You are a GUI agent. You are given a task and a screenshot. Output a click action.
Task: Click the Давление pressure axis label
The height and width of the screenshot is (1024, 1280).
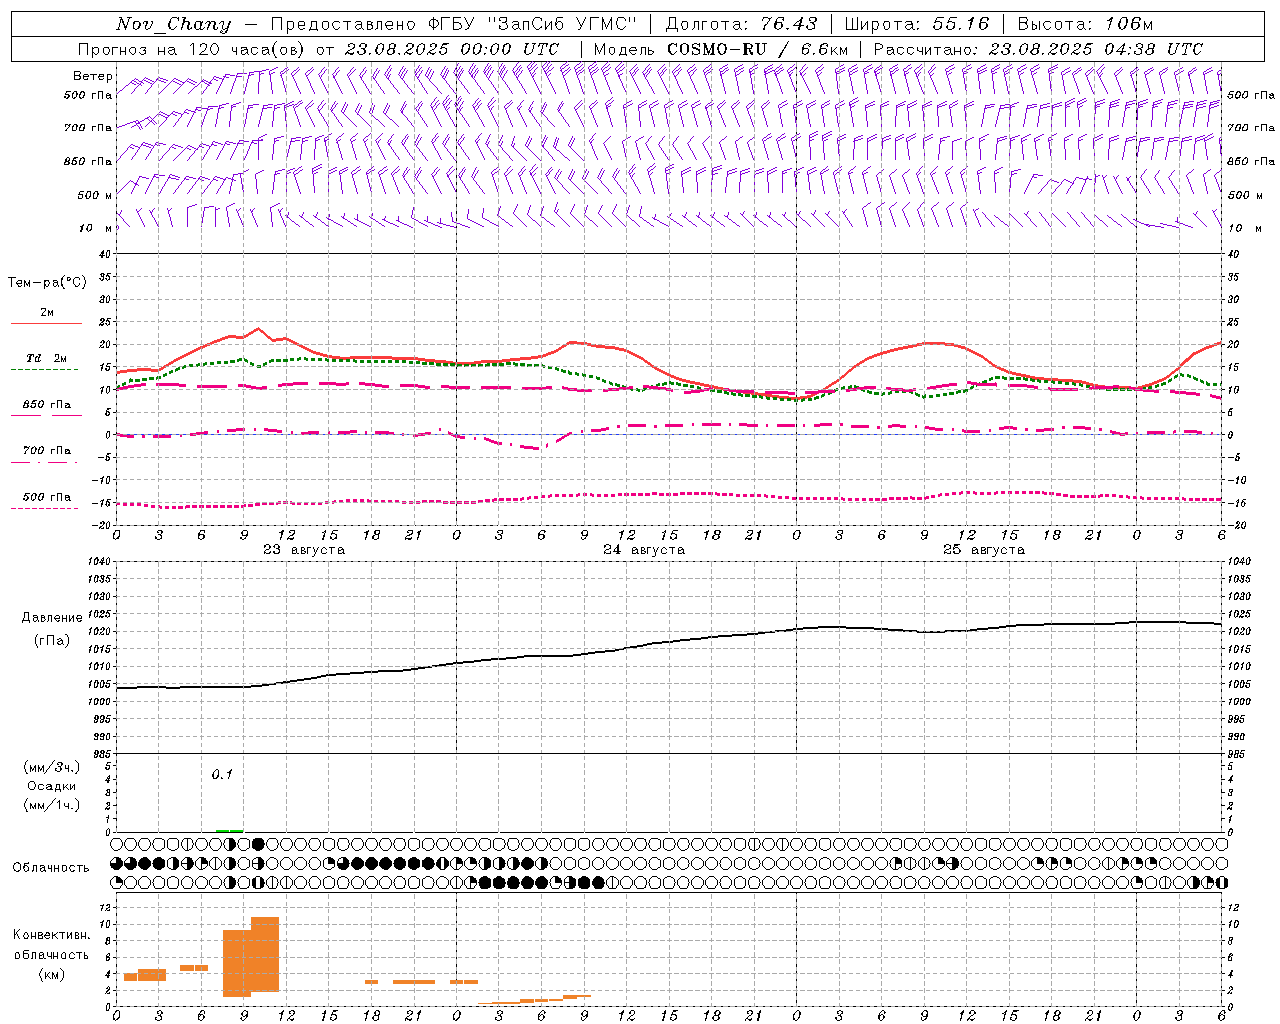[x=52, y=618]
